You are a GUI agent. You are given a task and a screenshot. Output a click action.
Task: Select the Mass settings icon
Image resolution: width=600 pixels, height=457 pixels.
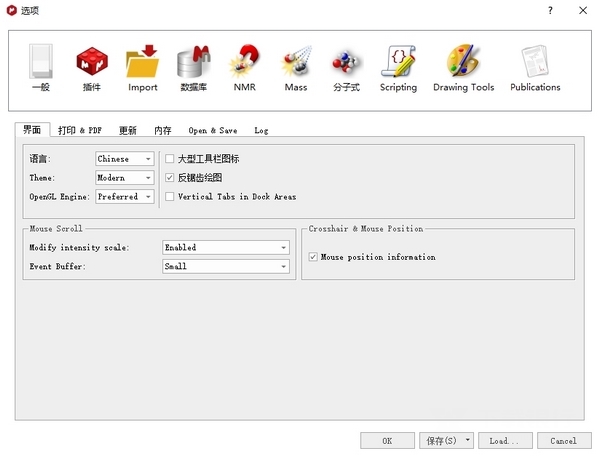tap(296, 66)
